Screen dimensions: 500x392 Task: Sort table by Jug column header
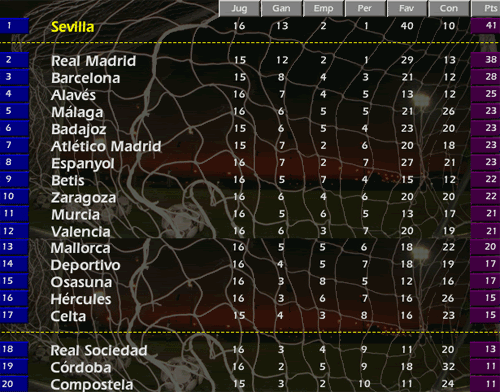point(239,8)
